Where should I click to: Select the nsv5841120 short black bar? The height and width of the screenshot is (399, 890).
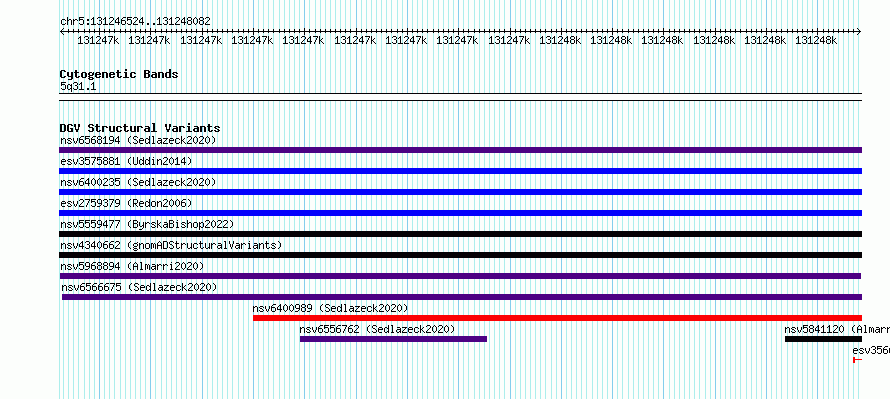point(823,339)
